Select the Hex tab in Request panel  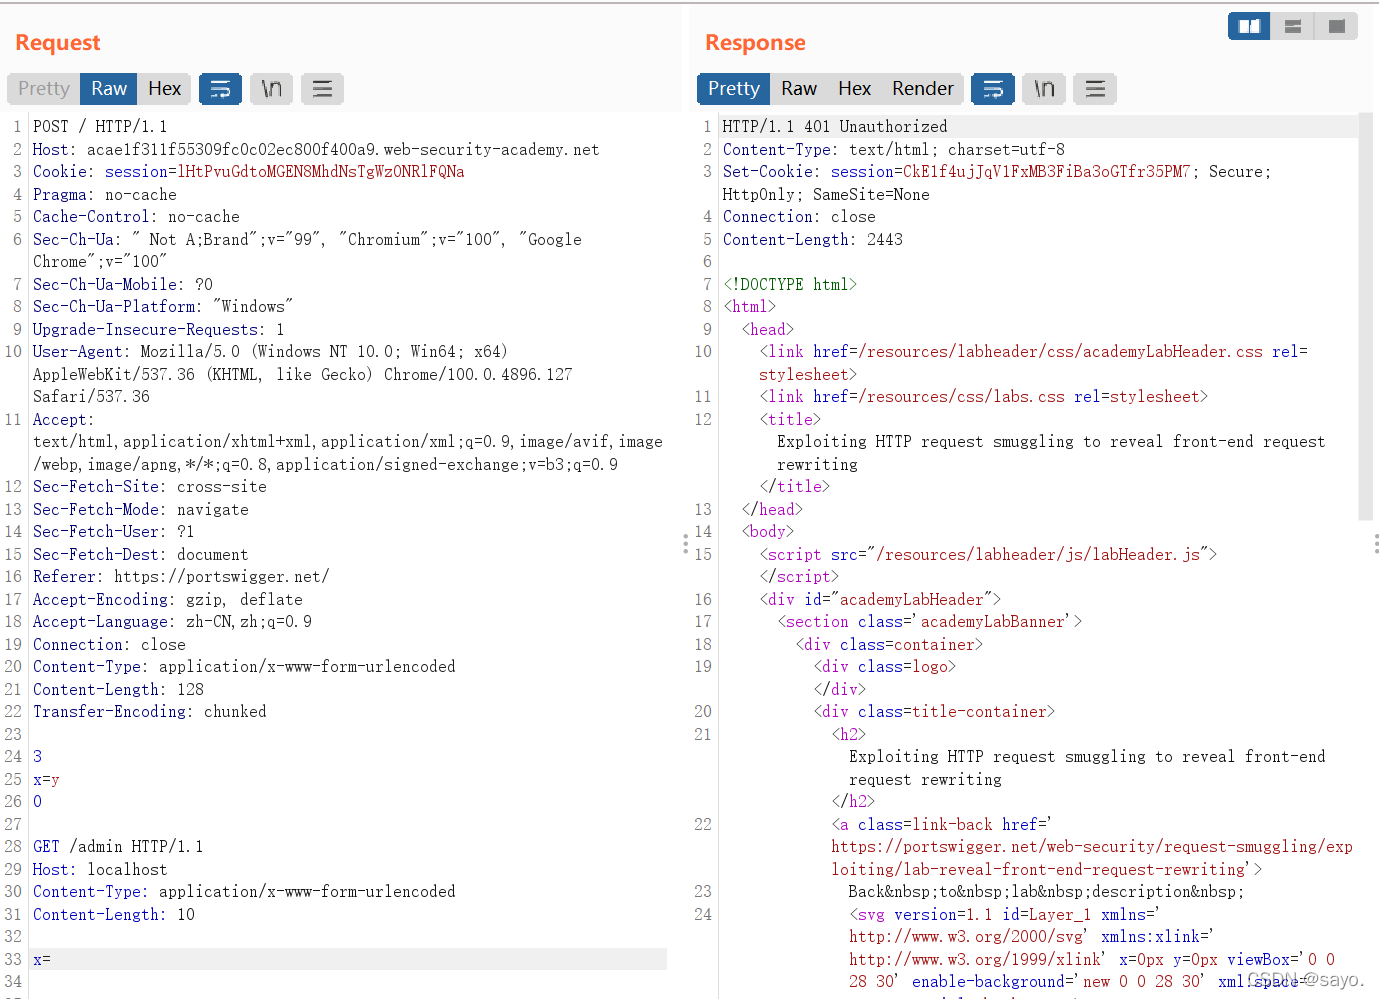tap(164, 89)
